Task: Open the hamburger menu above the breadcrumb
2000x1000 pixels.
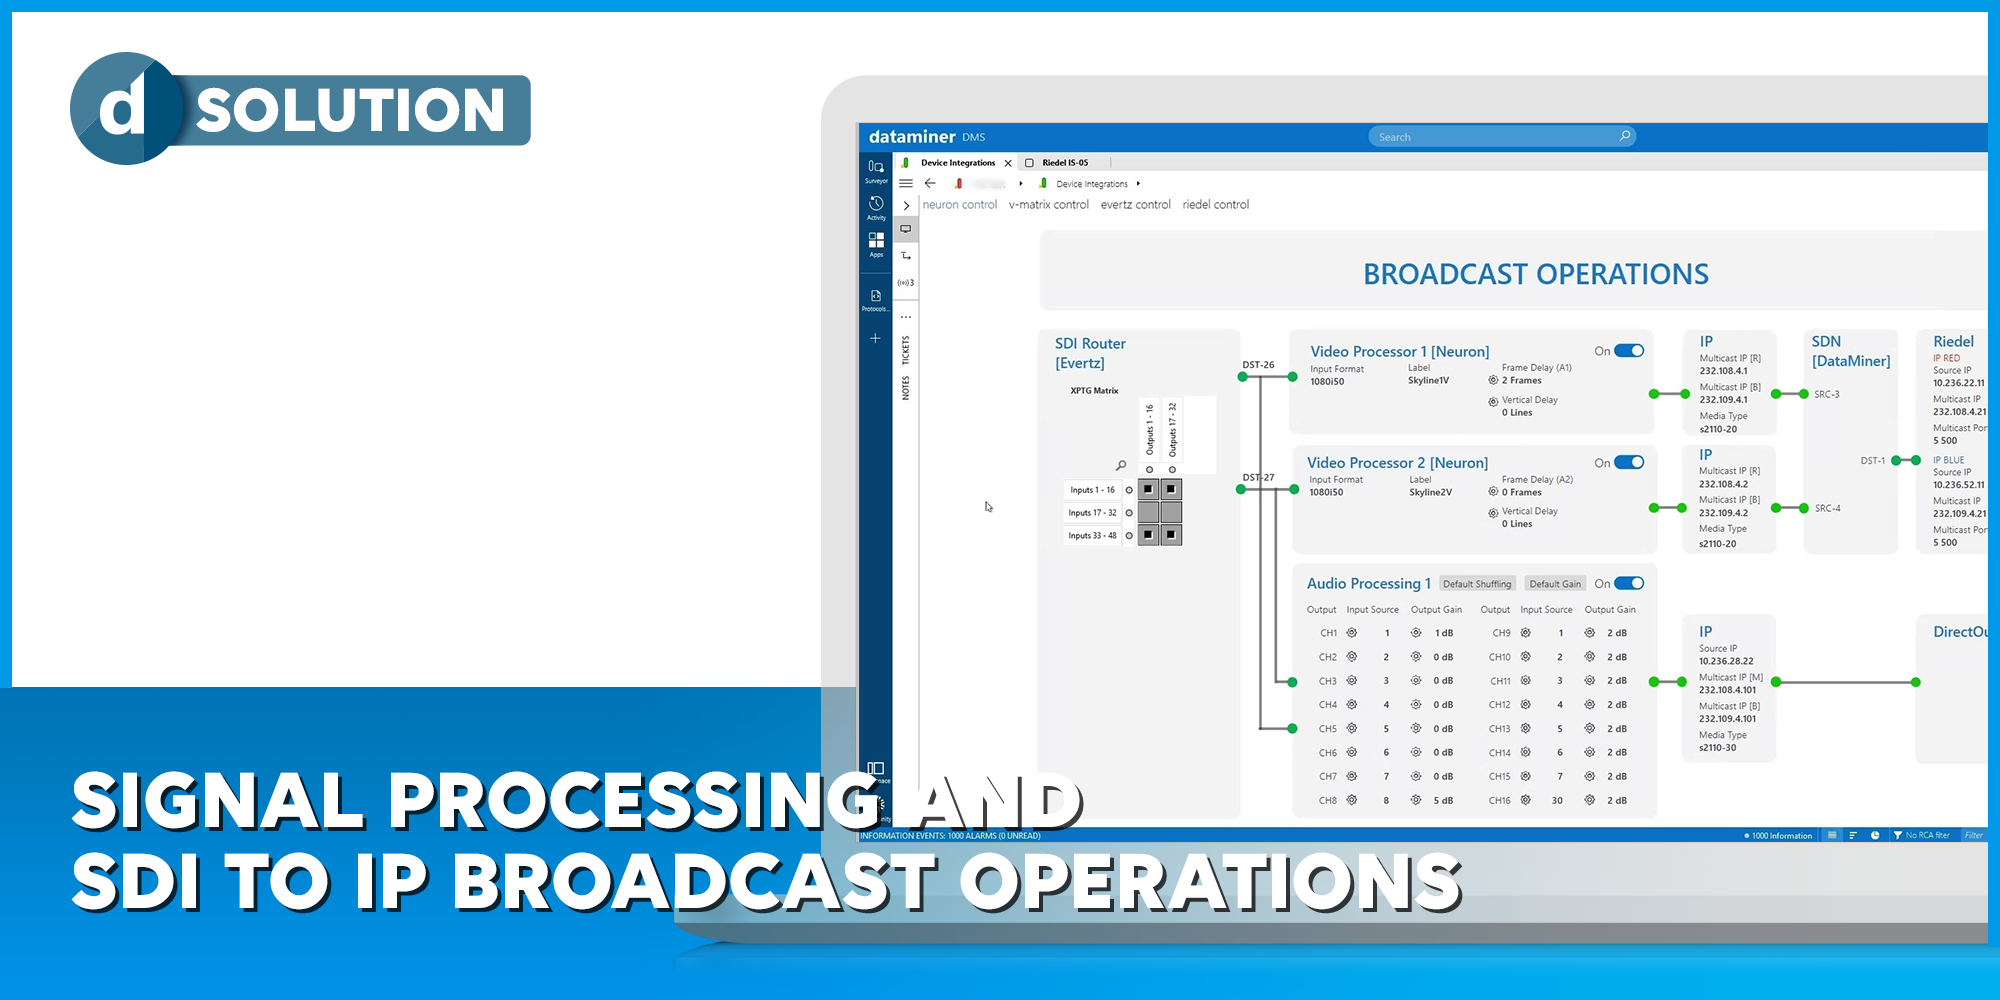Action: click(906, 183)
